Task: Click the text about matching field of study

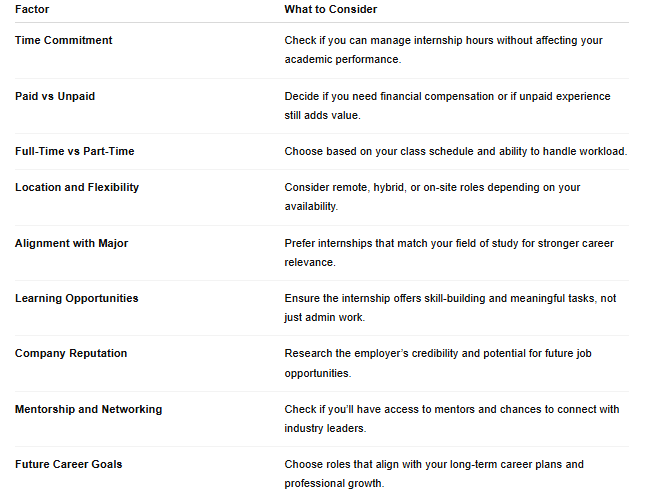Action: [449, 253]
